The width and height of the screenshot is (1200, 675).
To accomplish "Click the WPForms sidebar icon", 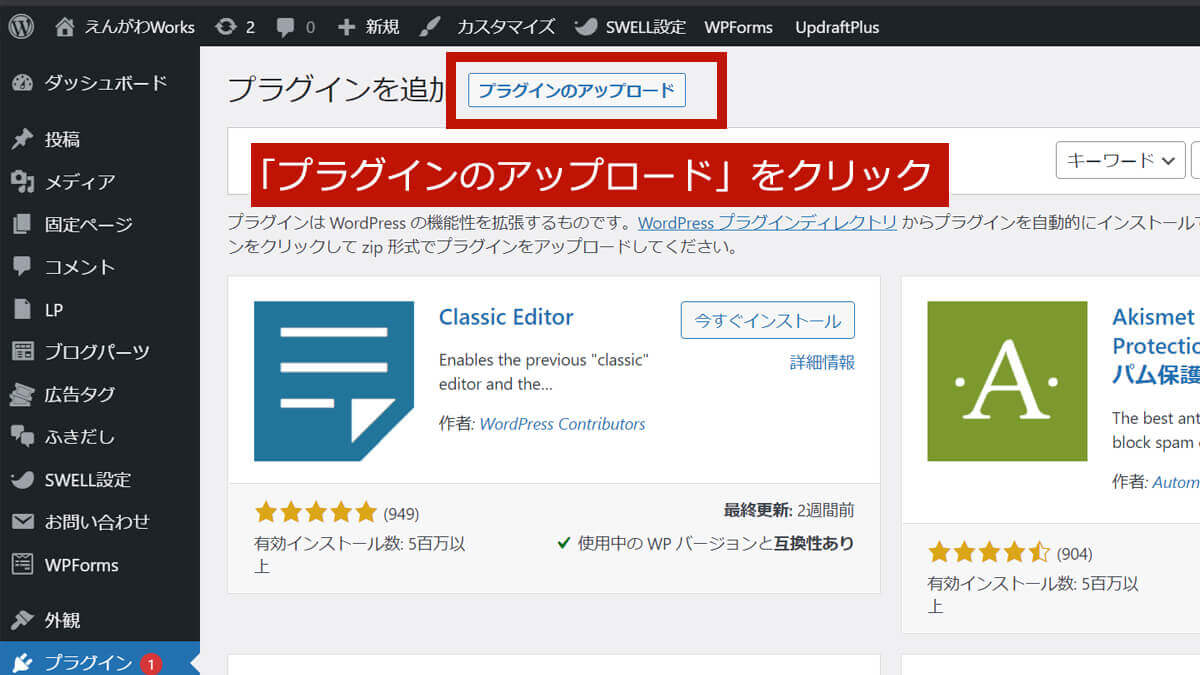I will (22, 565).
